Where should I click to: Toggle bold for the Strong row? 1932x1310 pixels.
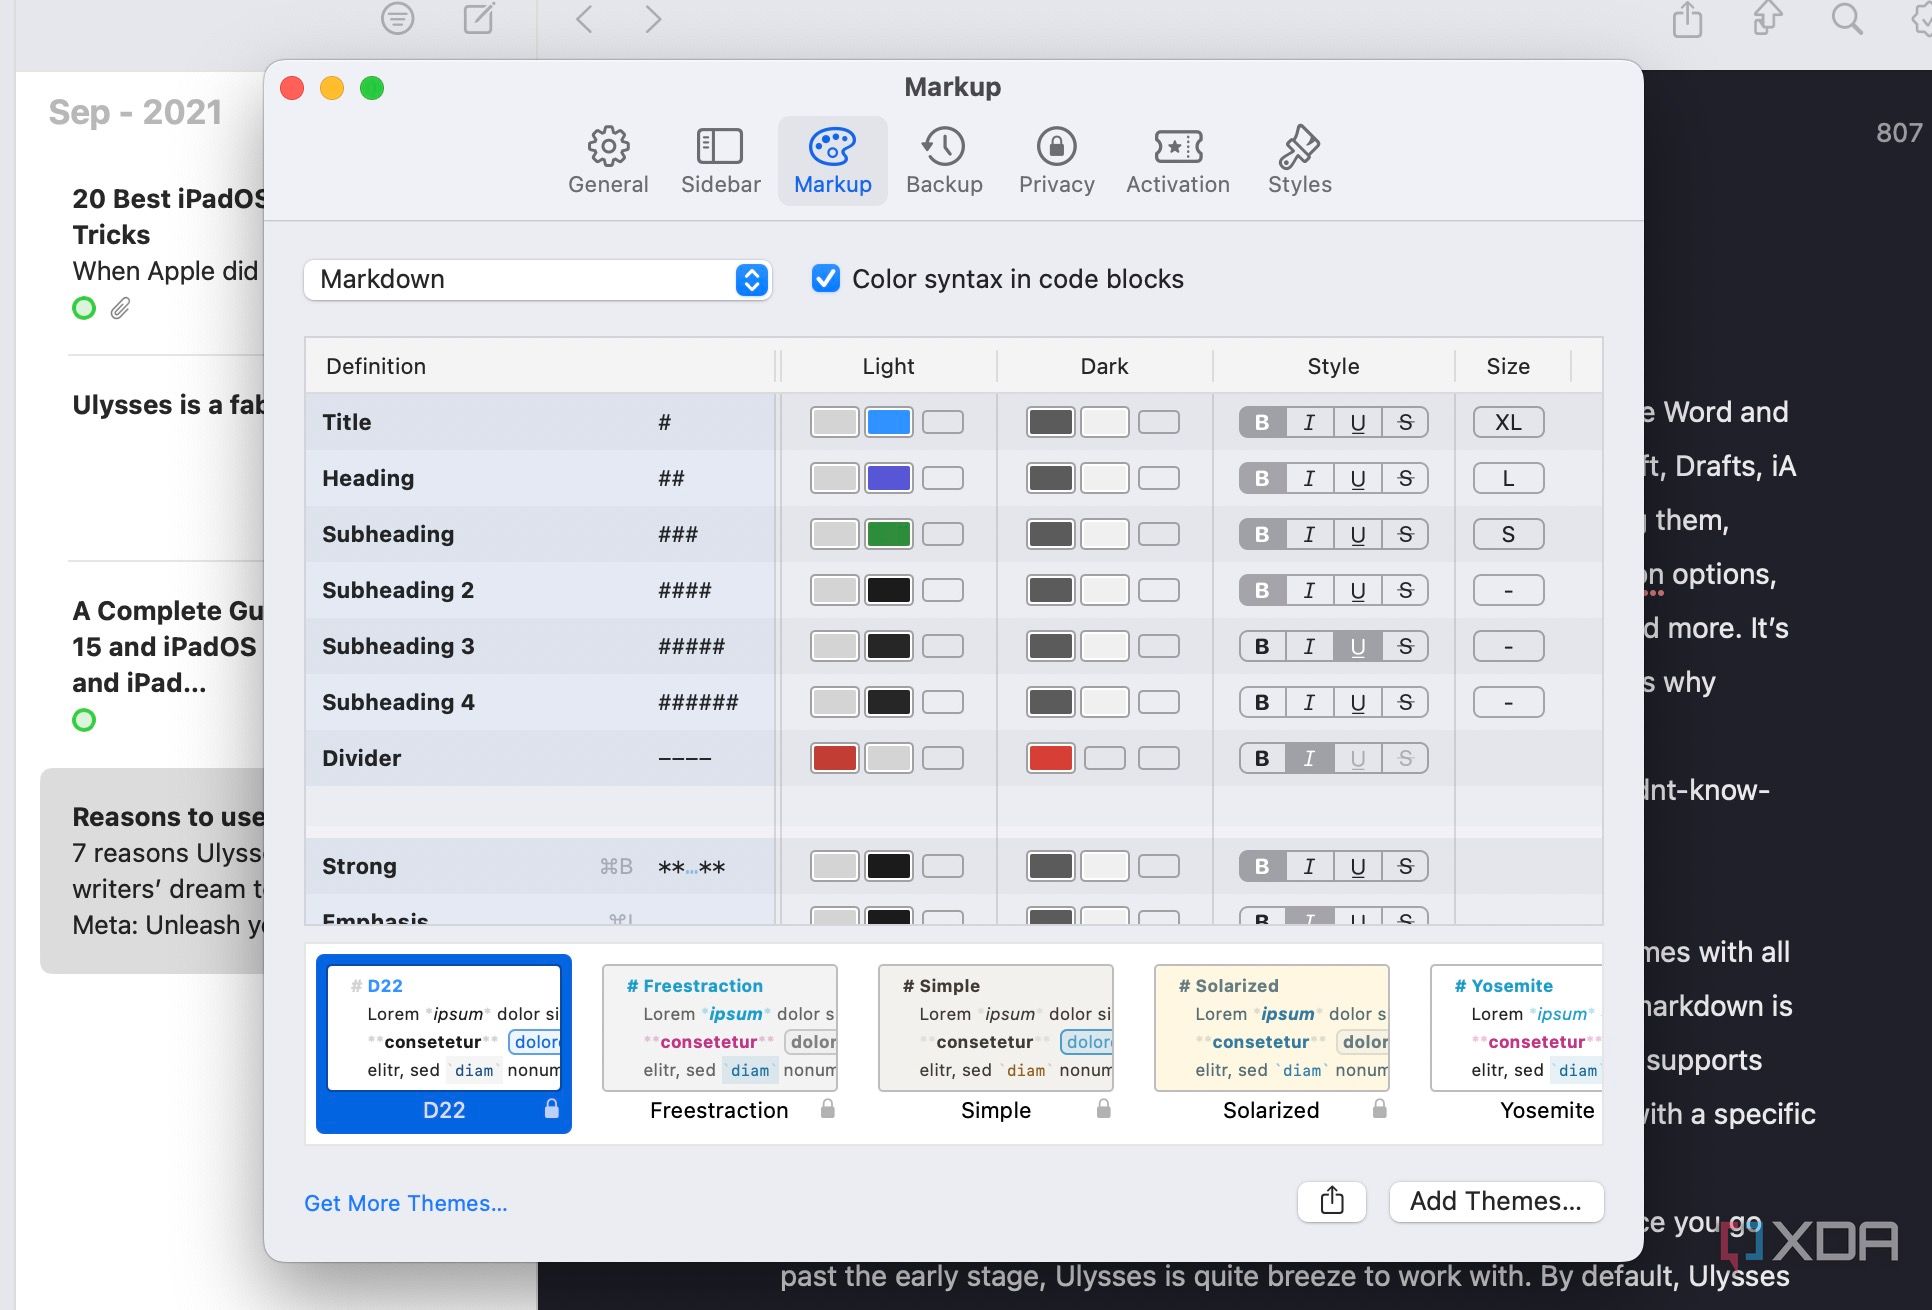click(1262, 866)
